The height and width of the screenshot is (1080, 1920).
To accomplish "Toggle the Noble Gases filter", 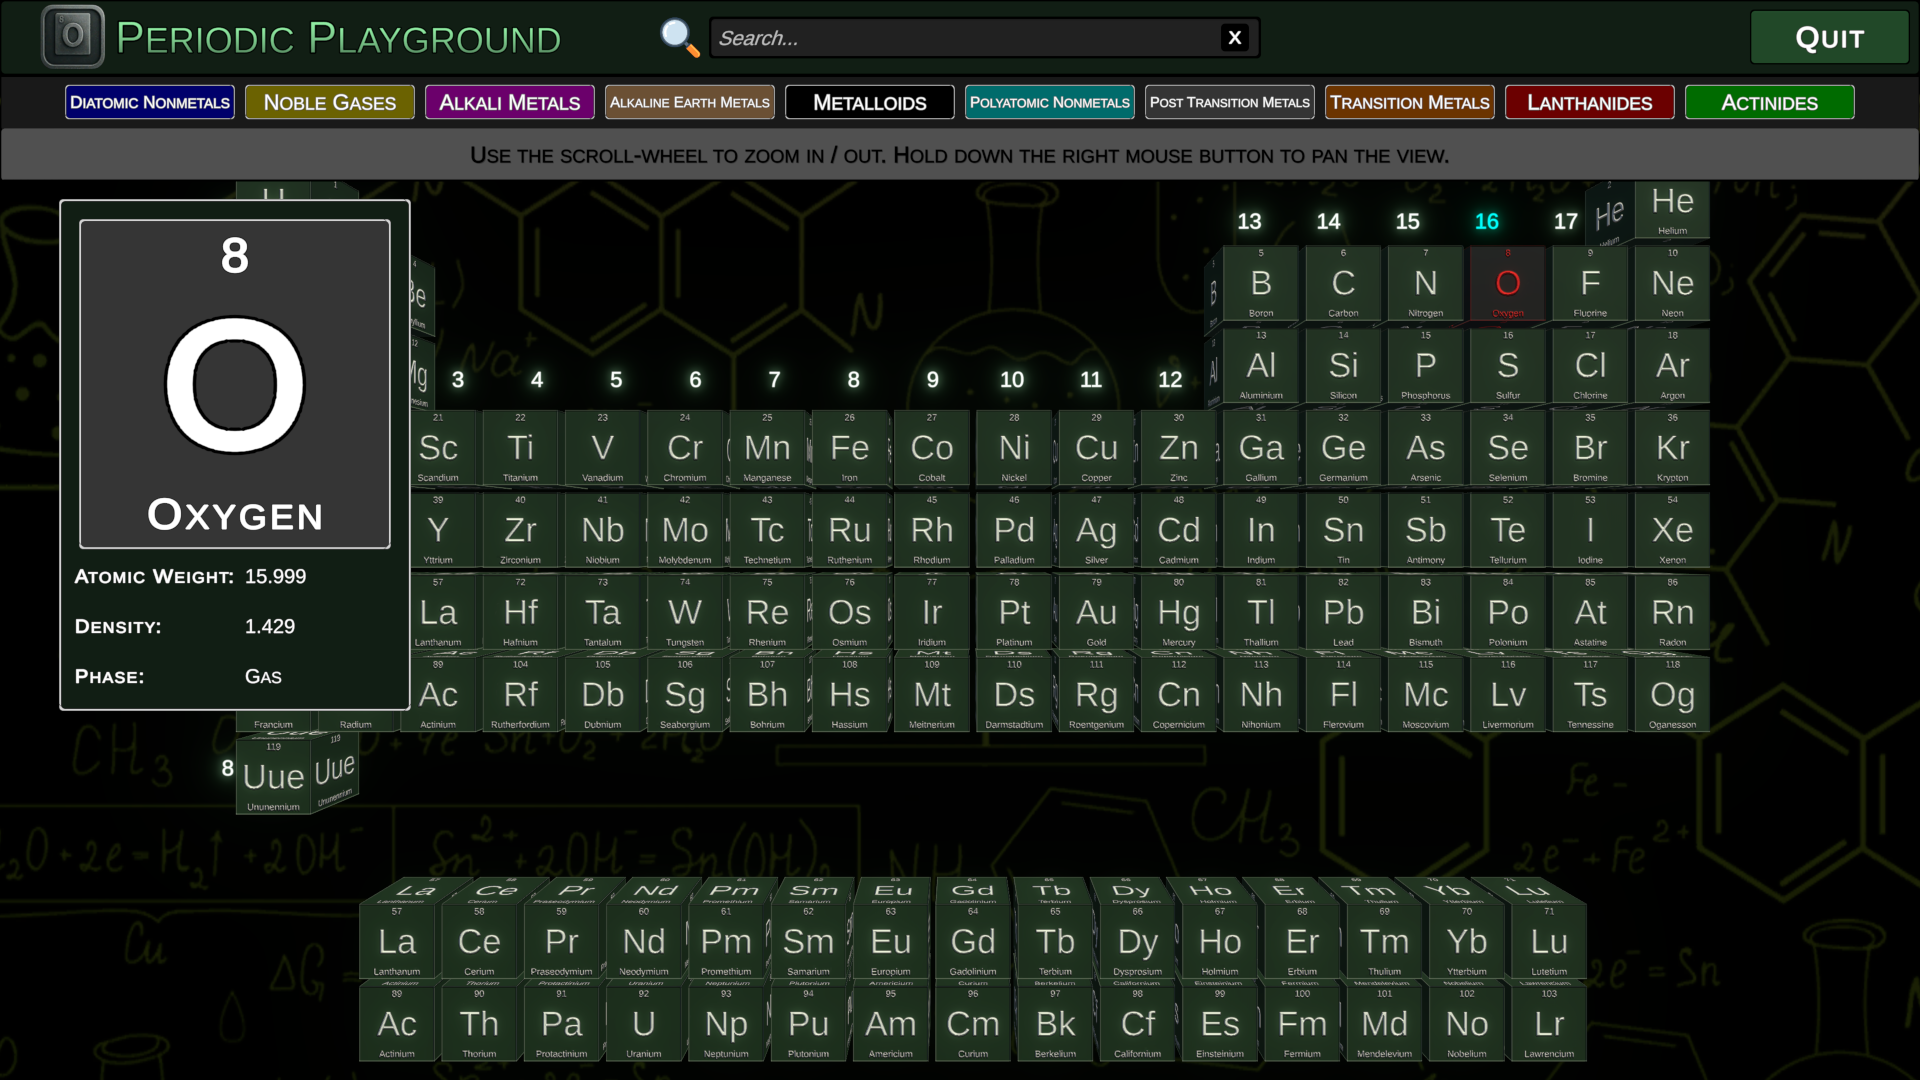I will pyautogui.click(x=330, y=102).
